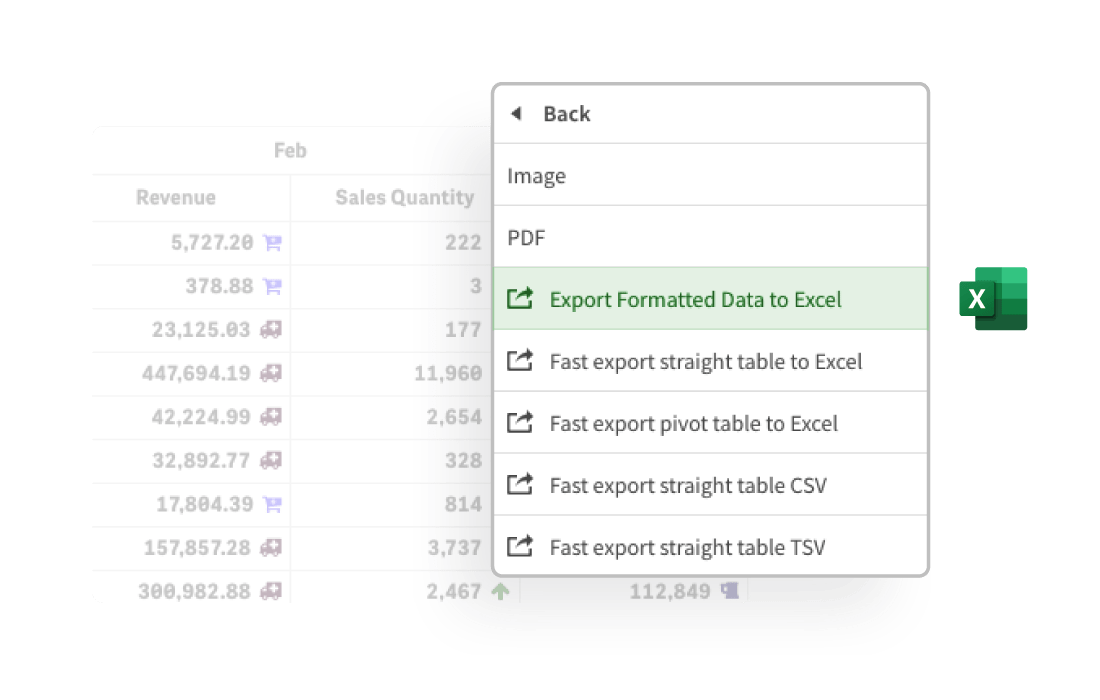Click the Revenue column header
Viewport: 1100px width, 700px height.
[176, 198]
